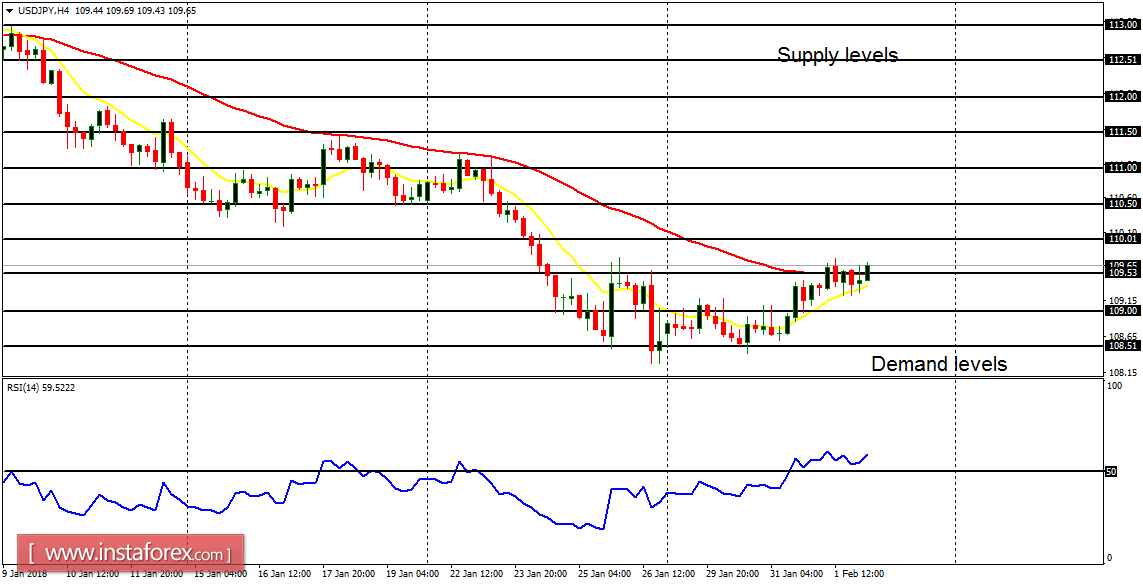Select the 110.50 price level tag

click(x=1122, y=203)
